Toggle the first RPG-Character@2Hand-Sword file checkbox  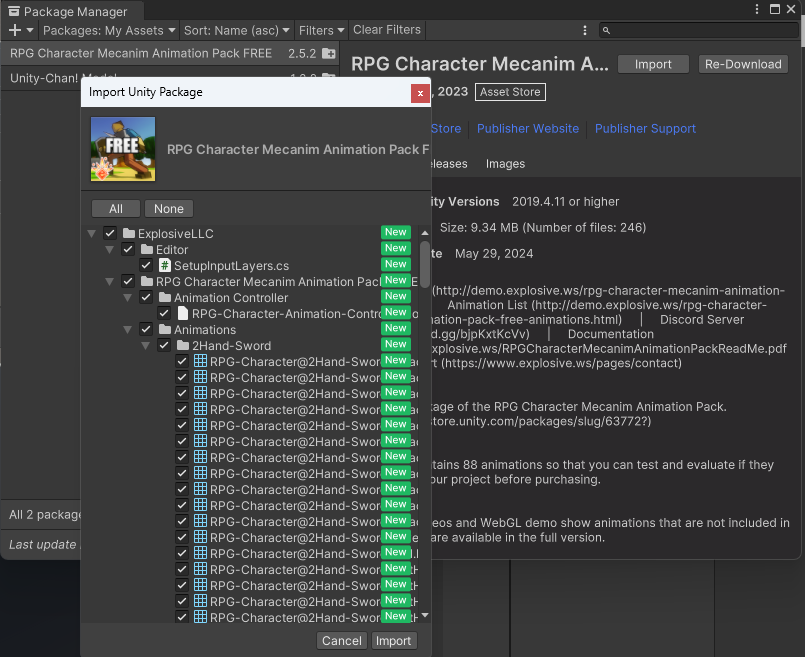(x=182, y=361)
